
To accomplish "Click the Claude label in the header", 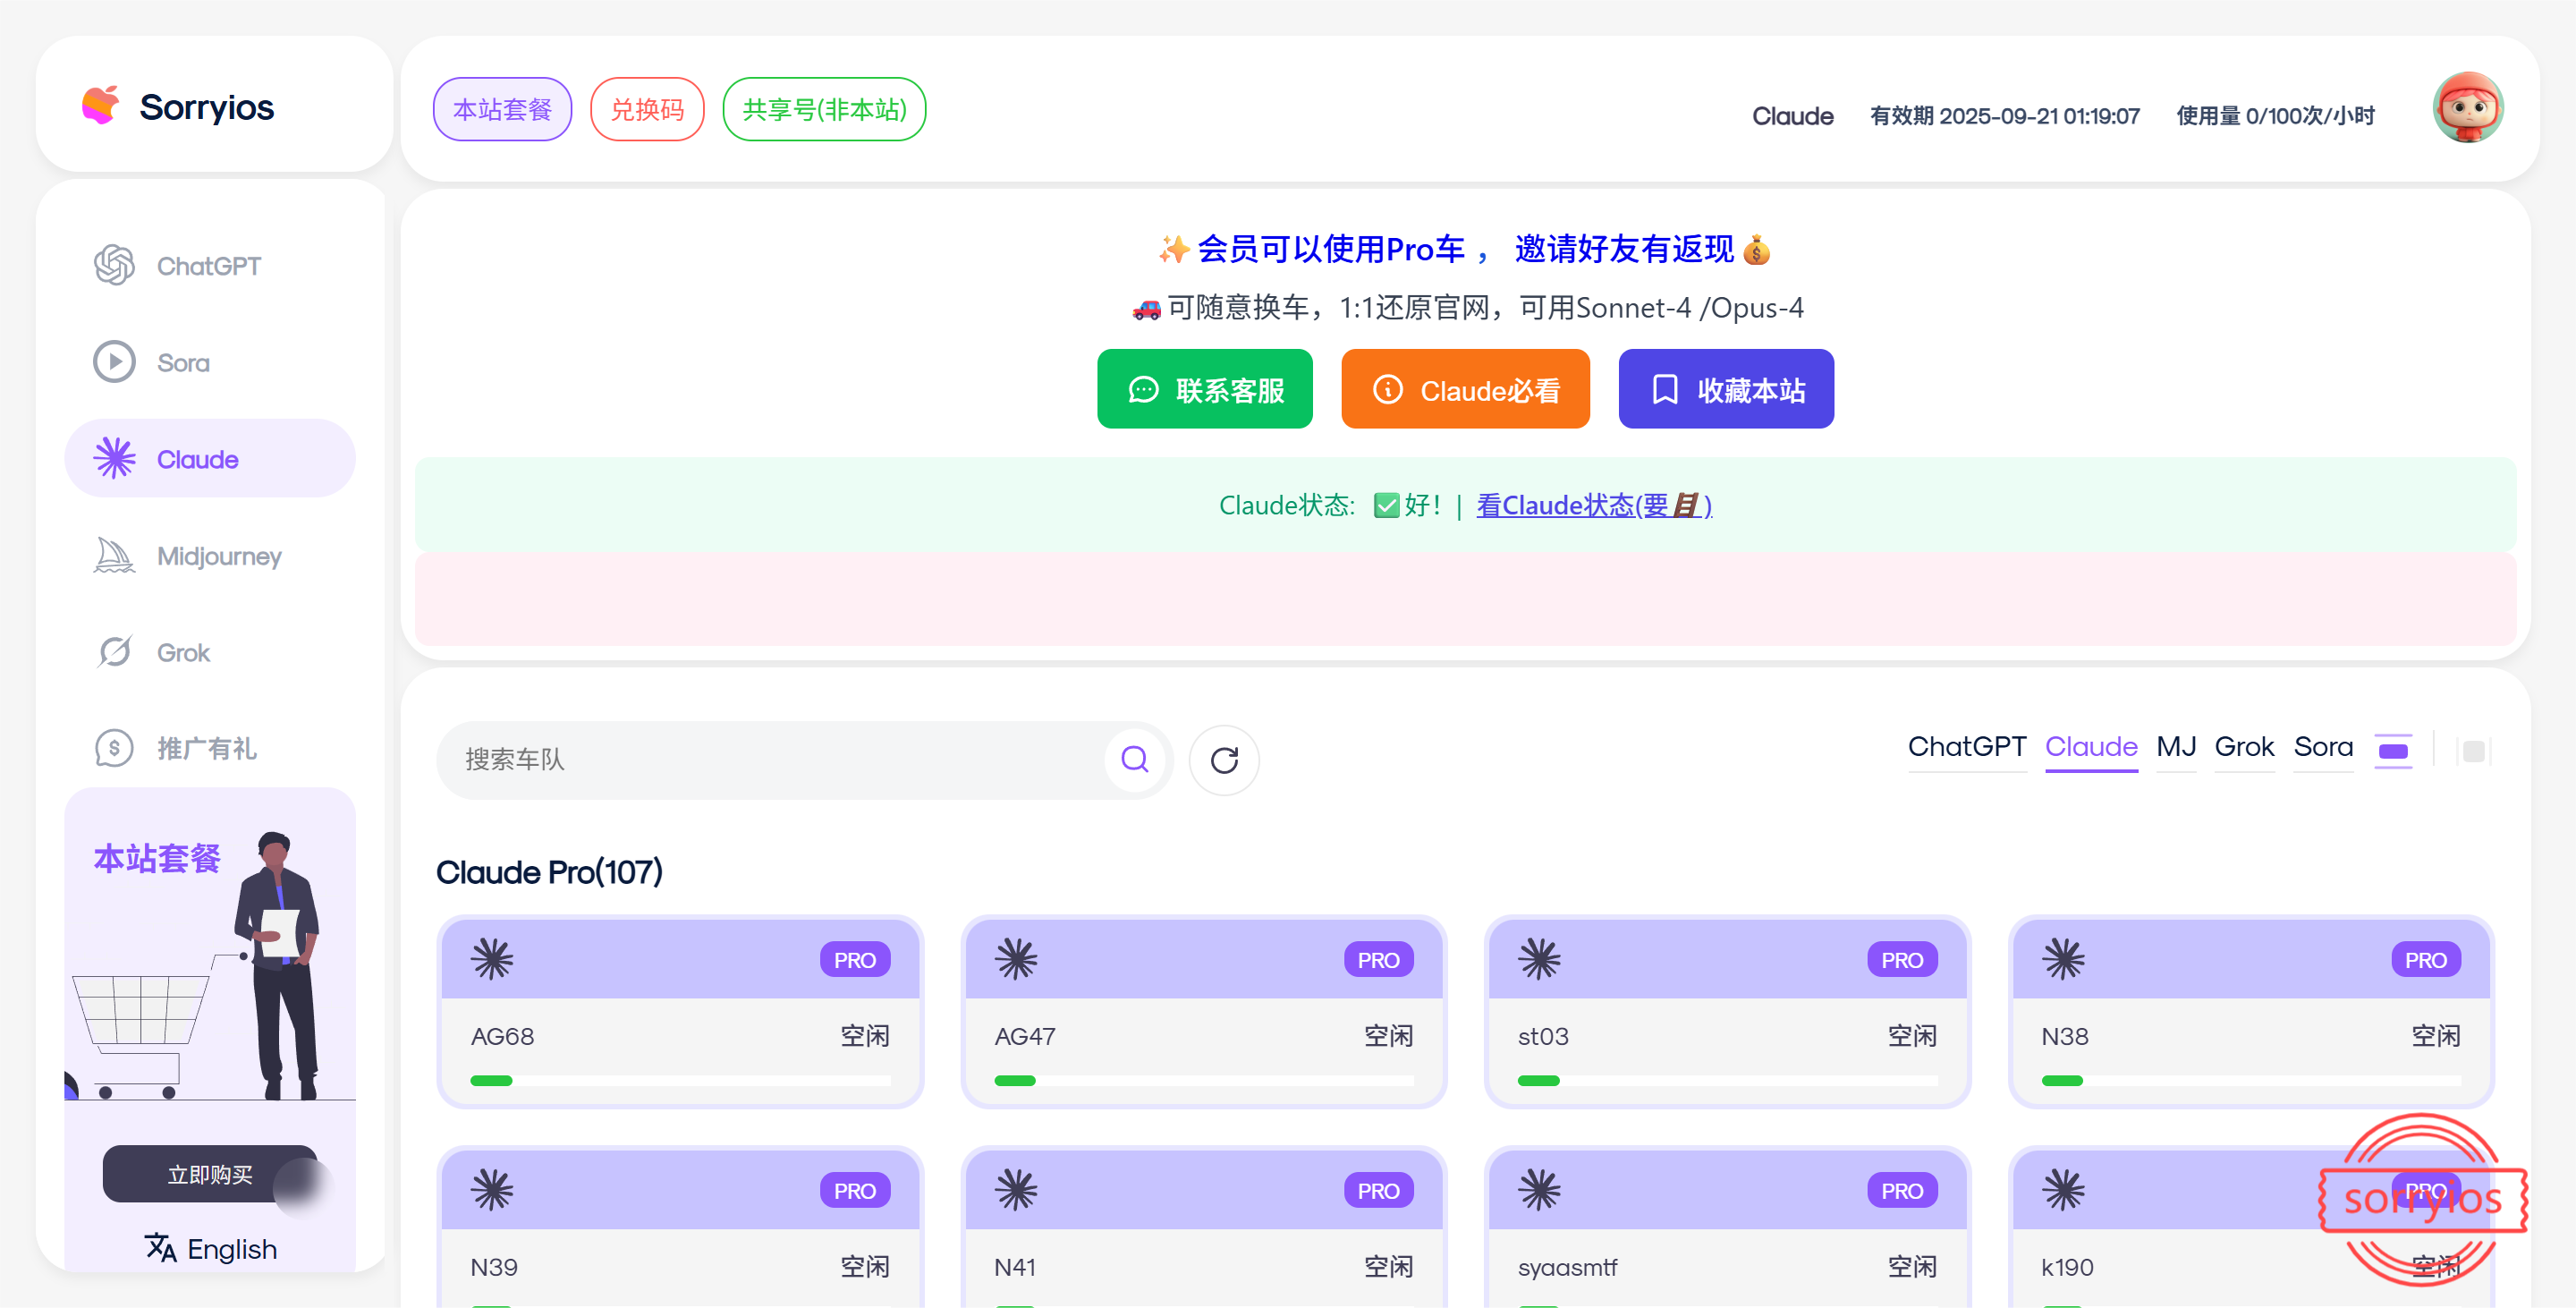I will click(x=1792, y=116).
